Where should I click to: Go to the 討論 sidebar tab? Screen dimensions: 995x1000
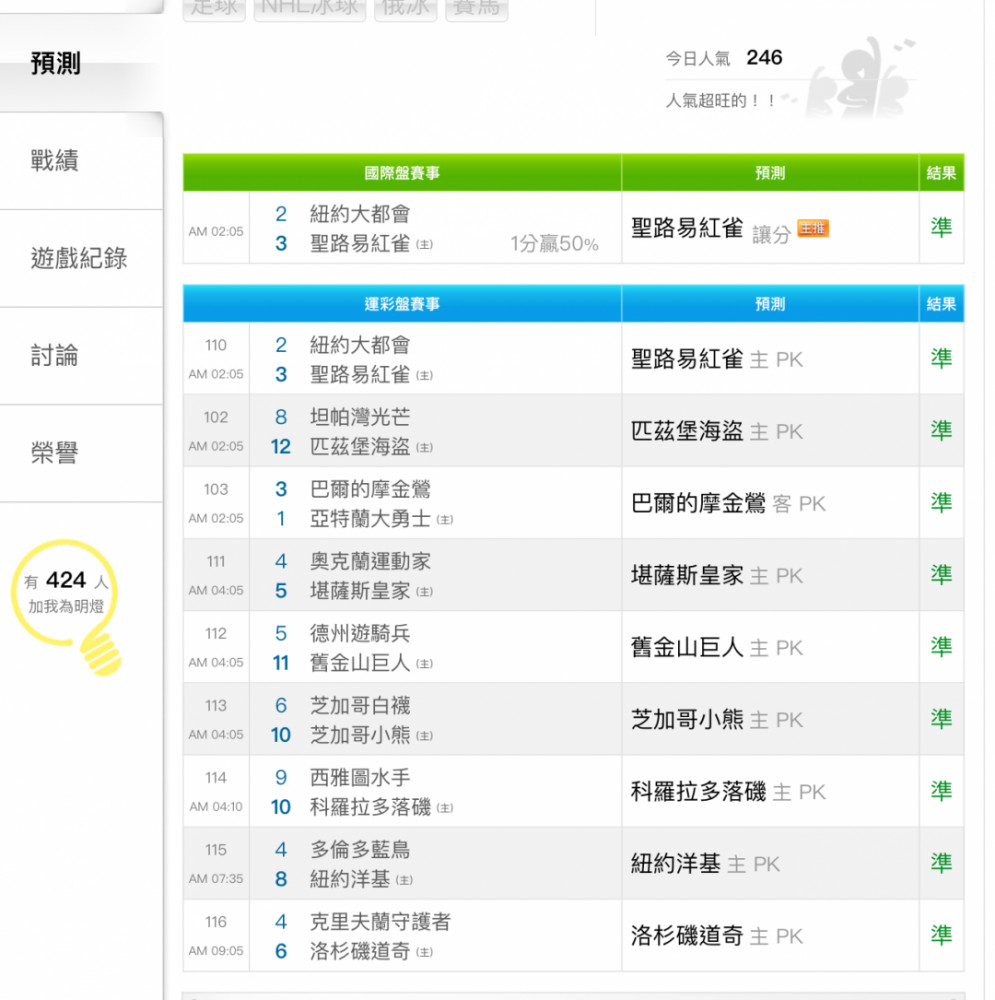[55, 355]
